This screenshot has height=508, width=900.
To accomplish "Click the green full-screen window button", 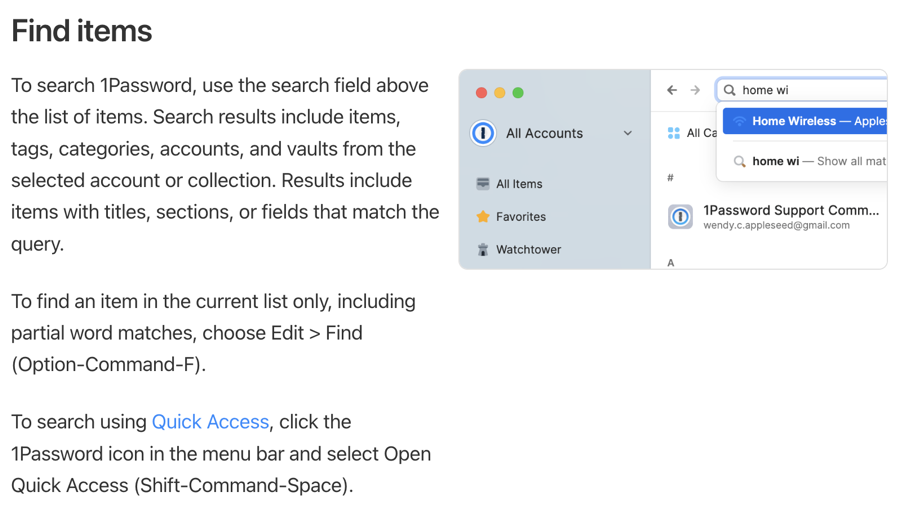I will (518, 93).
